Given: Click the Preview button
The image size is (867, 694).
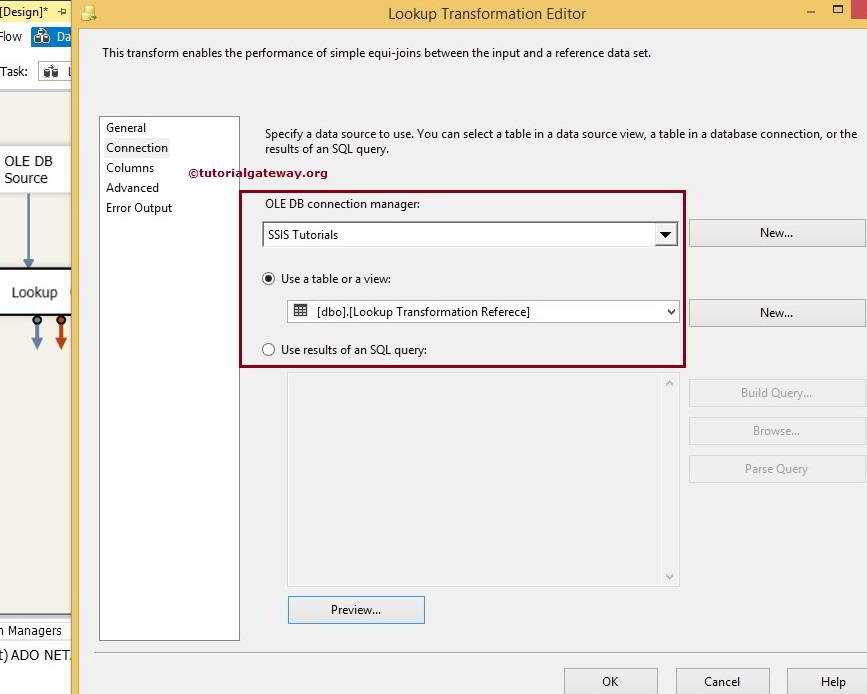Looking at the screenshot, I should (355, 609).
